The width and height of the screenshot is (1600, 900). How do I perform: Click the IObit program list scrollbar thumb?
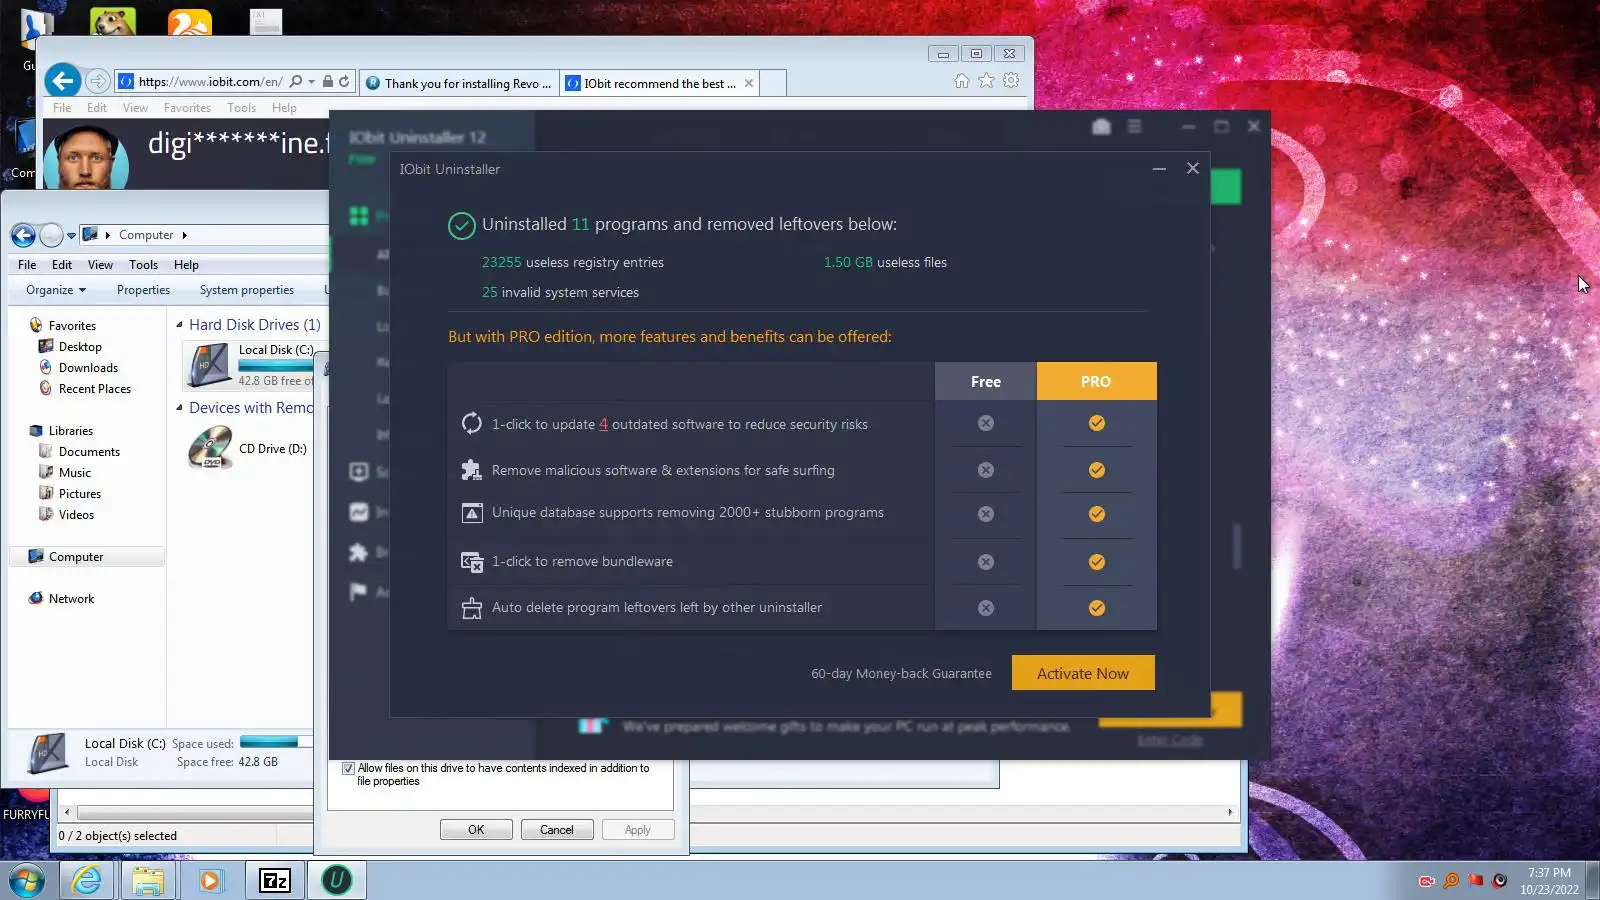[x=1237, y=546]
